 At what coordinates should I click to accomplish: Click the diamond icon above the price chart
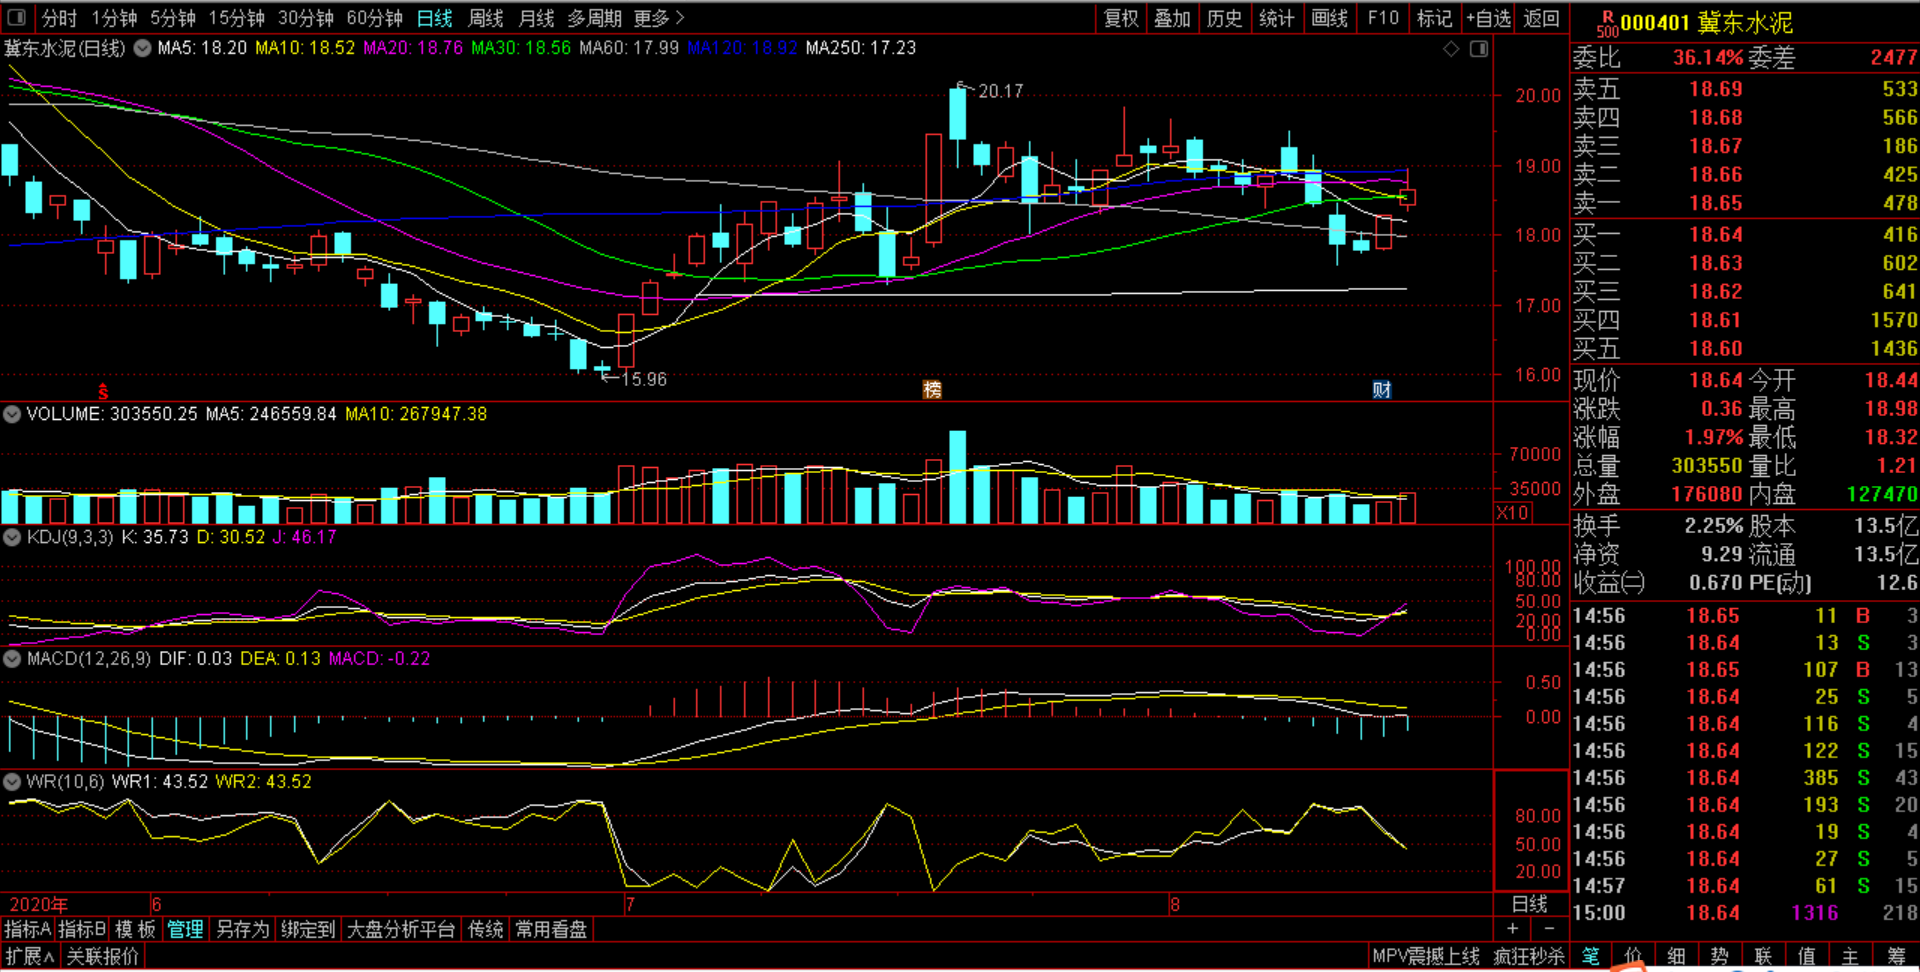1451,49
